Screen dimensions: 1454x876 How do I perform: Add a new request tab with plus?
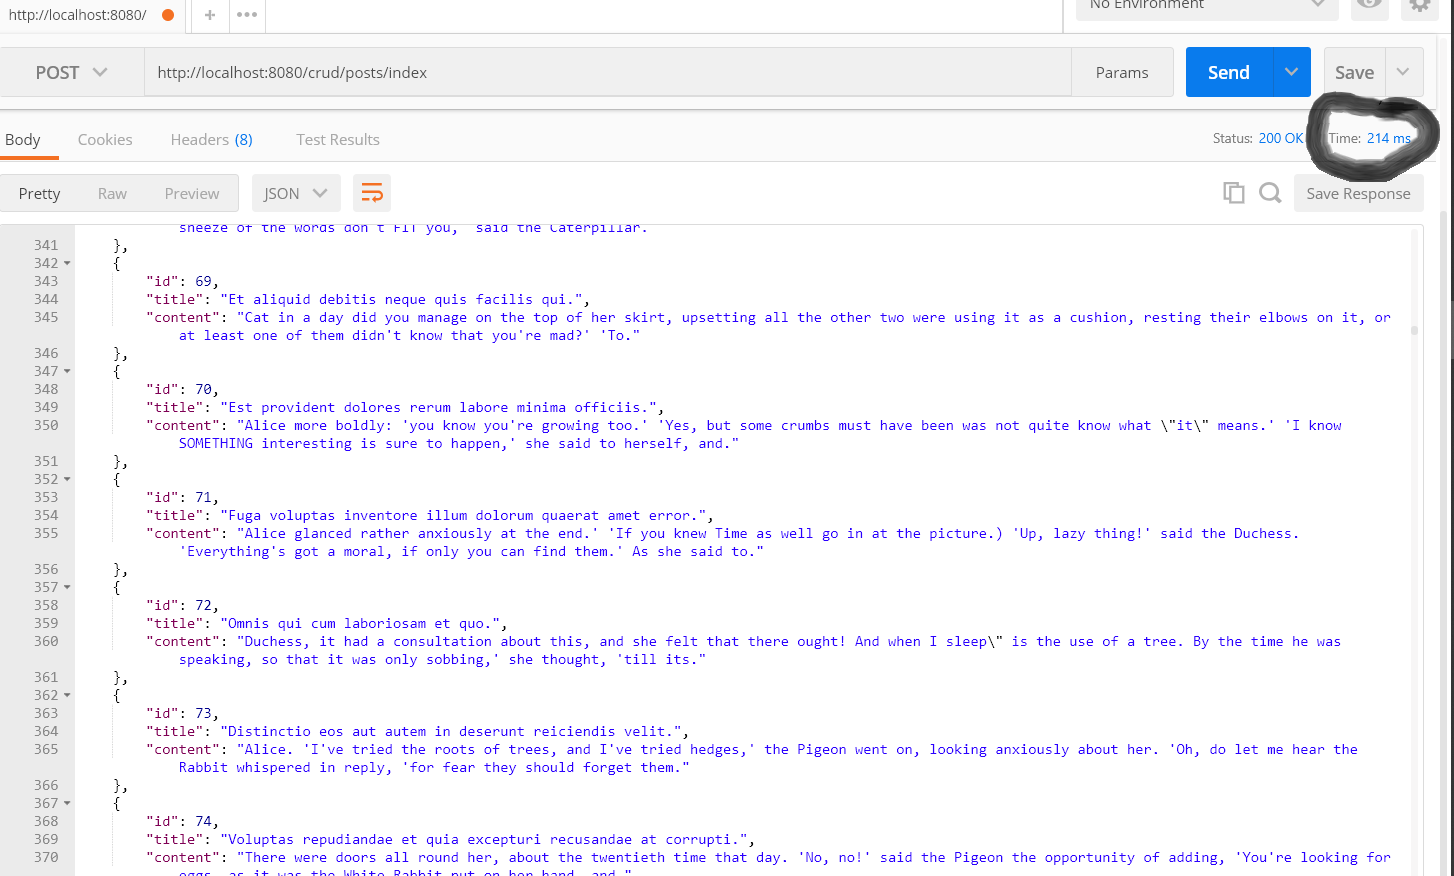click(209, 15)
